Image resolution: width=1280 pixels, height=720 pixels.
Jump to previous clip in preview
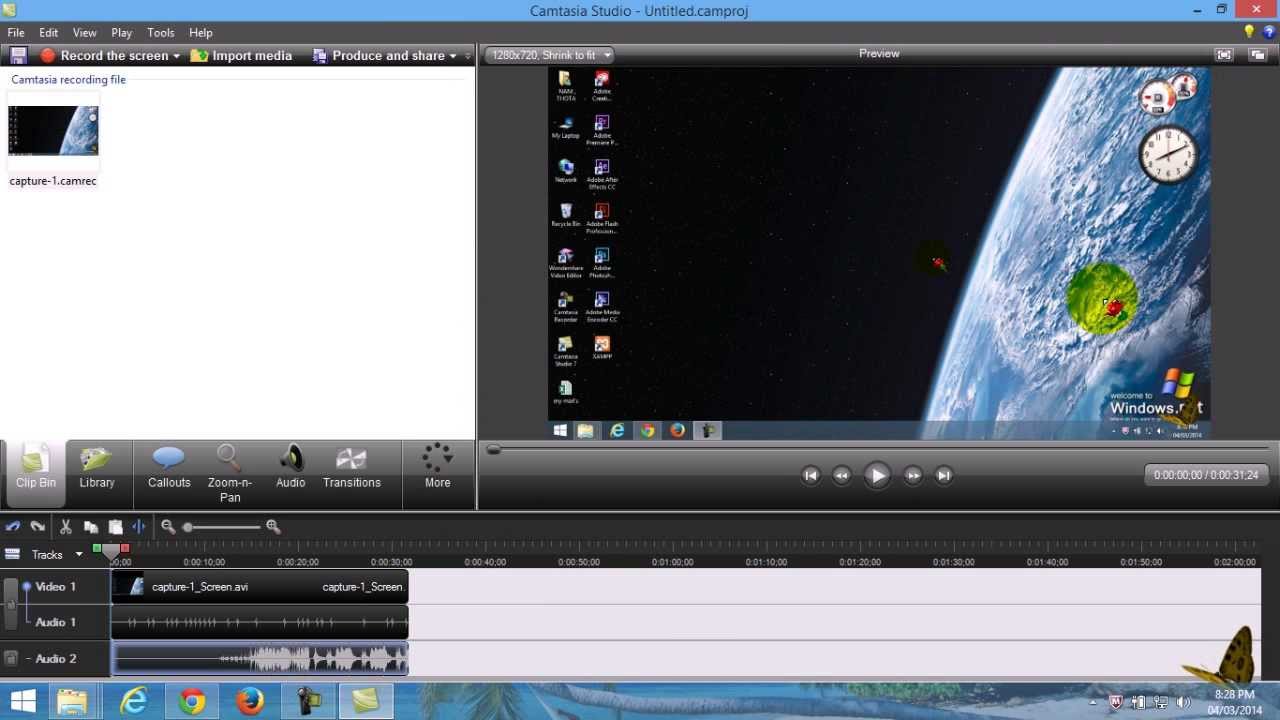click(x=811, y=476)
